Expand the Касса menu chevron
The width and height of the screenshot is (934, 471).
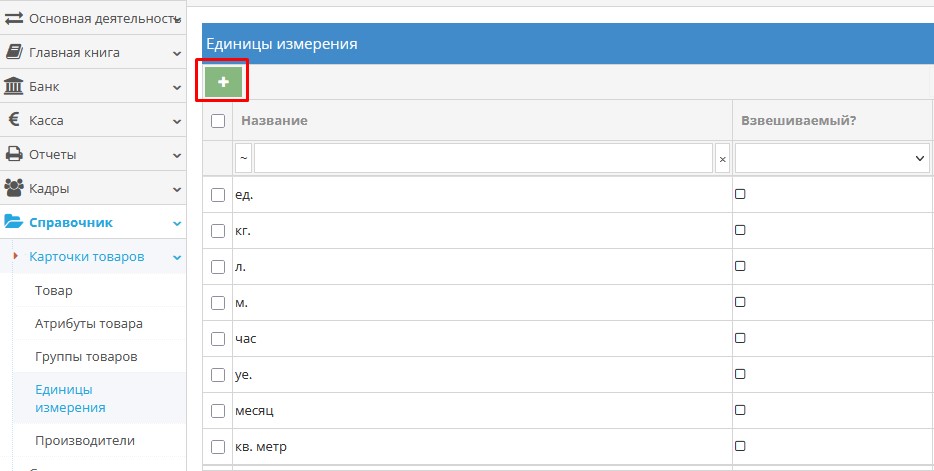point(177,121)
